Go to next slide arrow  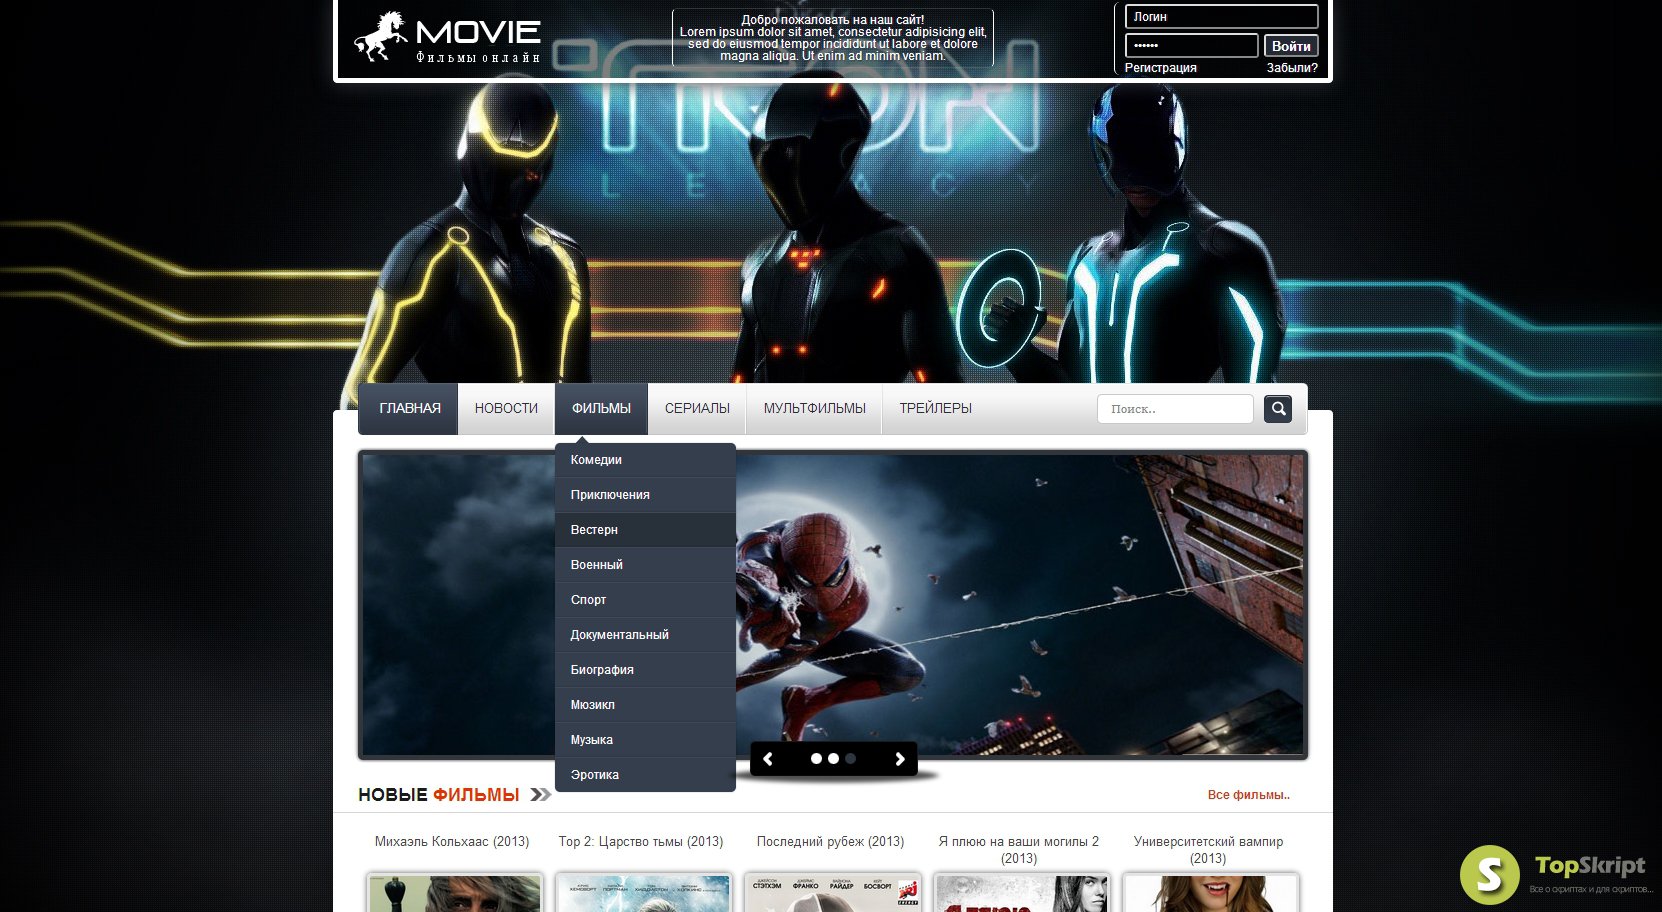tap(900, 759)
